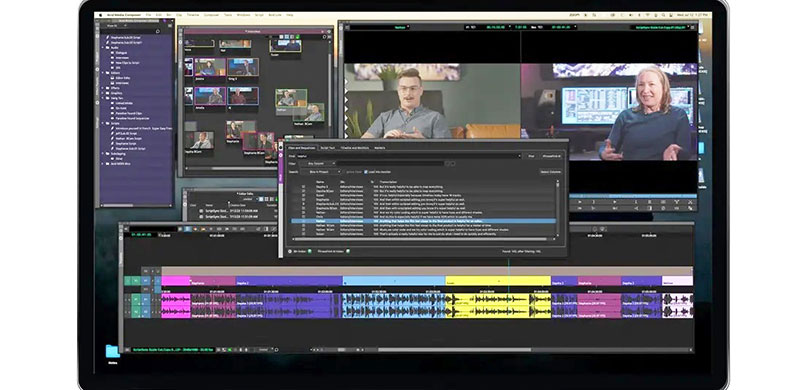Open the Any Column filter dropdown
The image size is (800, 390).
click(317, 163)
